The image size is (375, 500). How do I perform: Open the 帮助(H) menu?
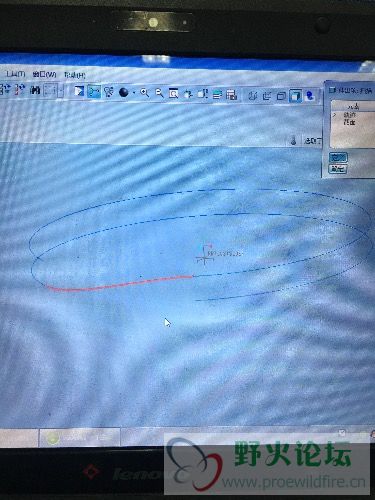74,75
